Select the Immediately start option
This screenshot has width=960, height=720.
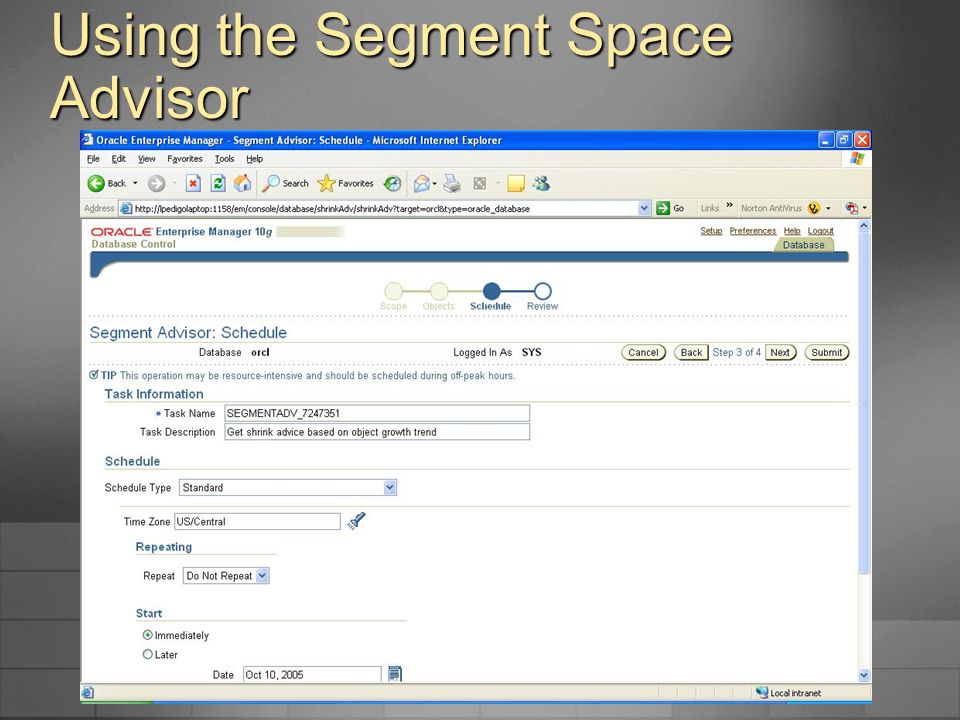pyautogui.click(x=148, y=635)
